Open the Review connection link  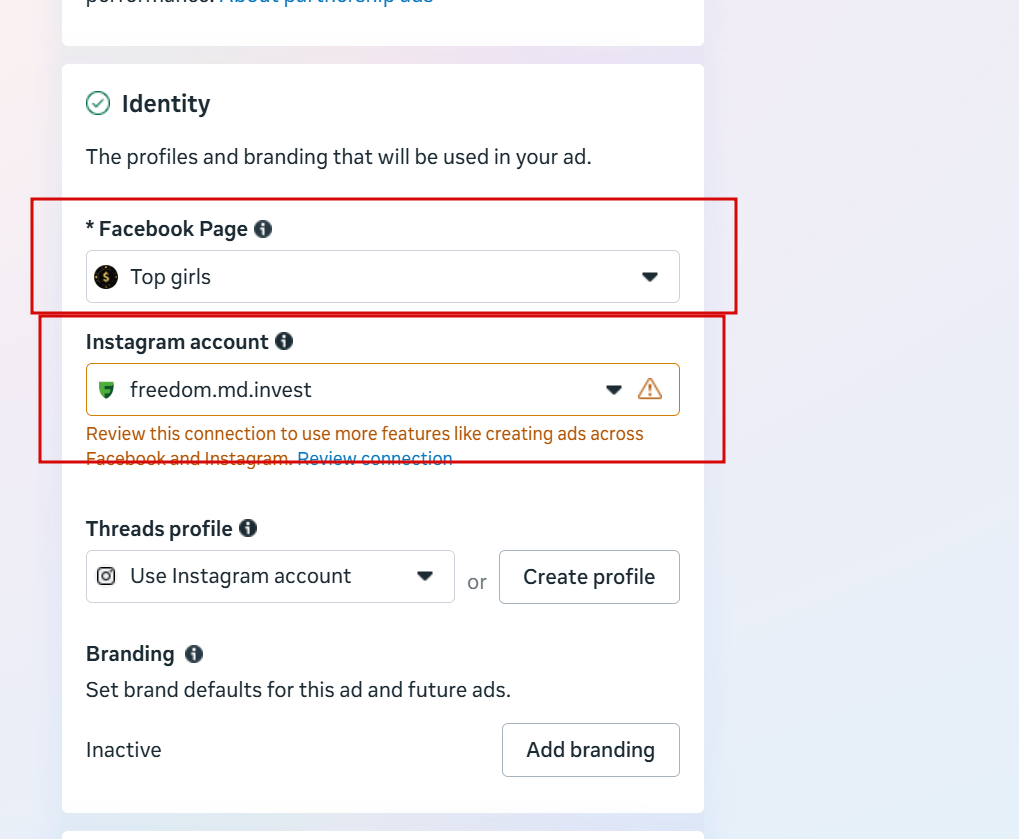tap(375, 459)
